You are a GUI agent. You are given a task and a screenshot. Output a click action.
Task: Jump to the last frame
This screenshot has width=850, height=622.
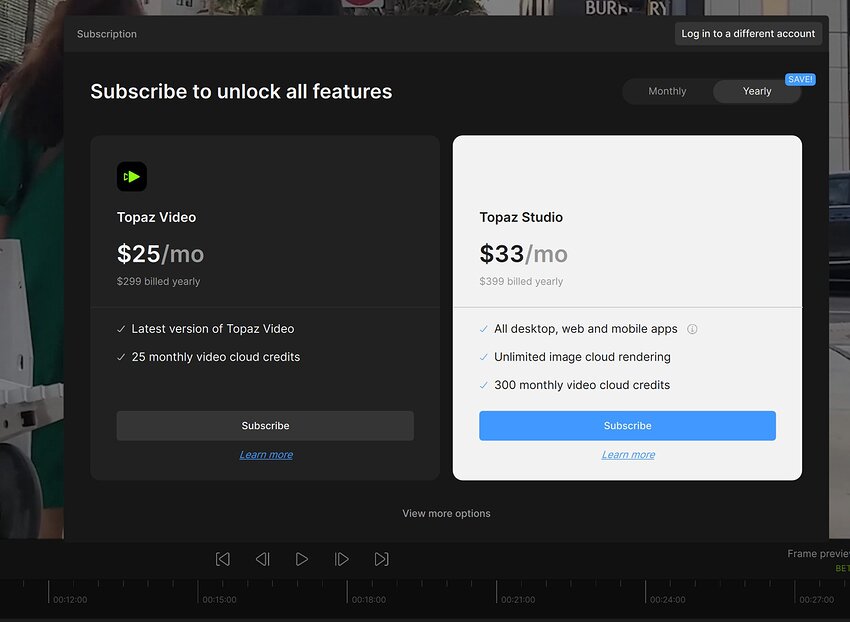pyautogui.click(x=382, y=559)
